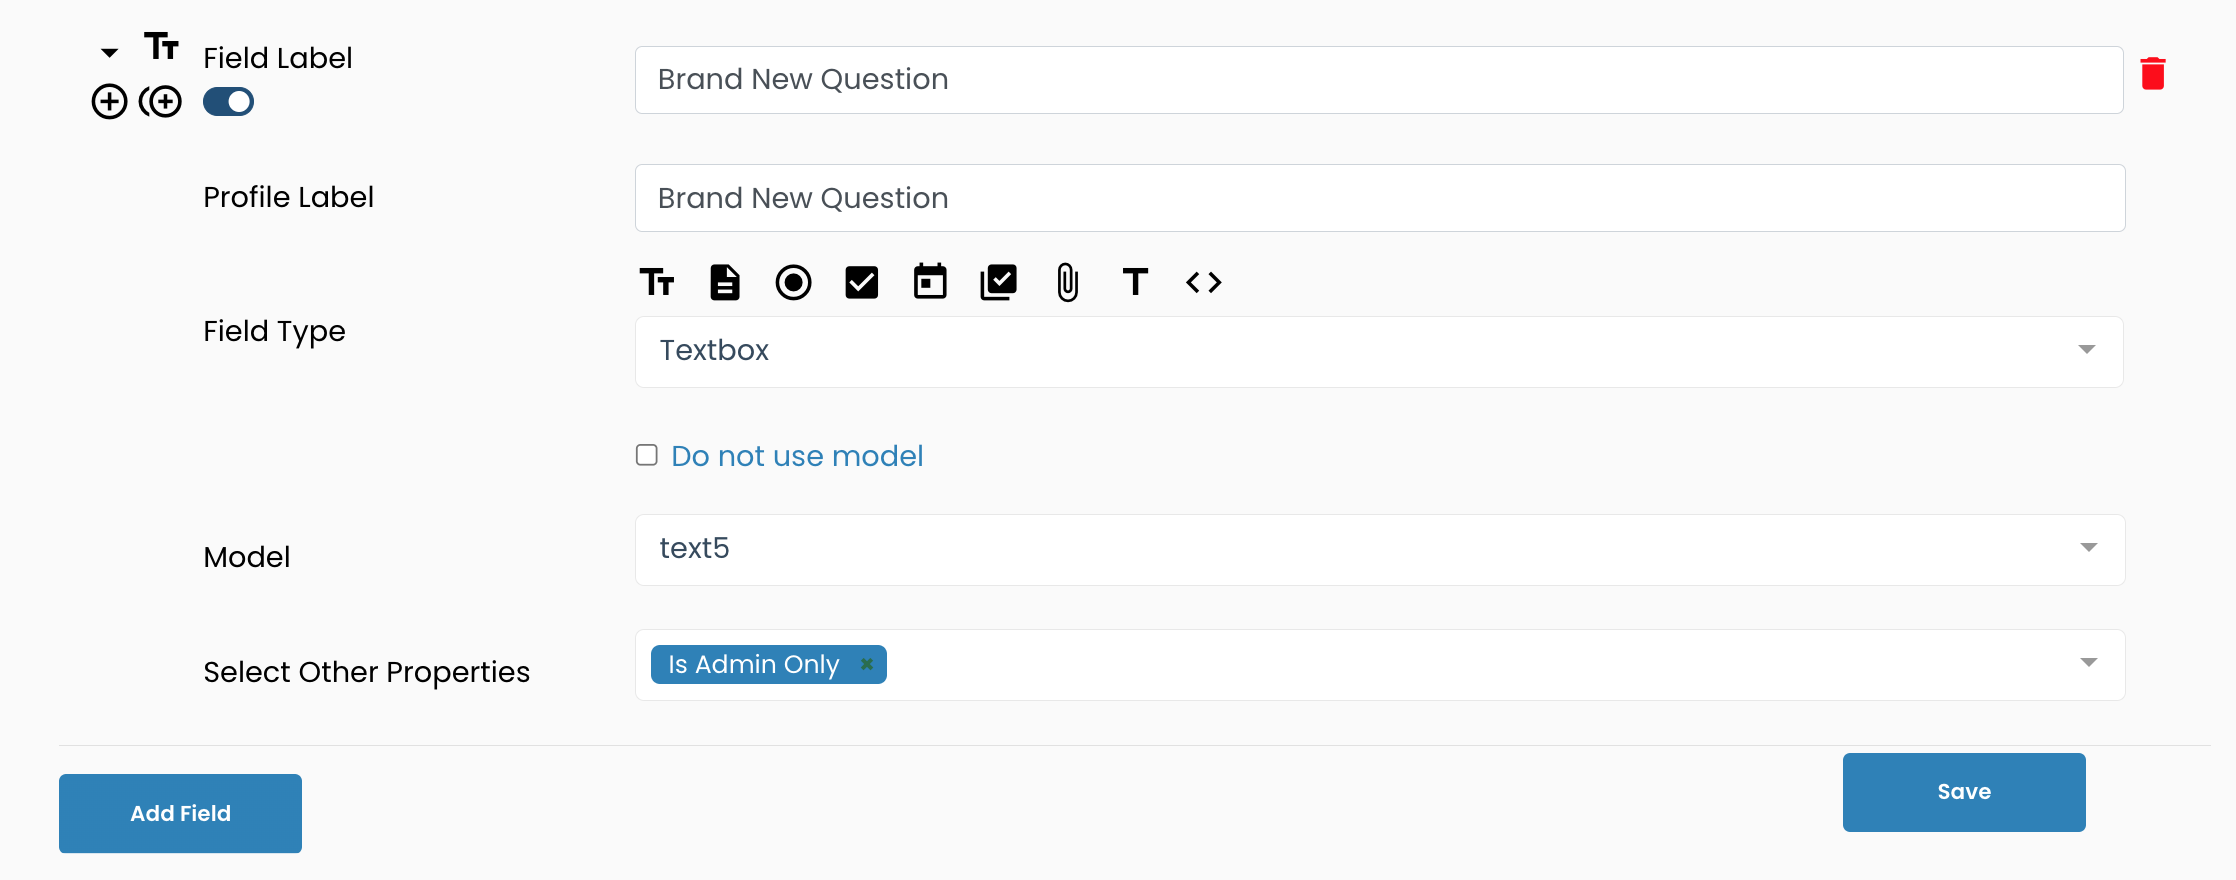Choose the multi-checkbox library field type icon

(x=998, y=283)
